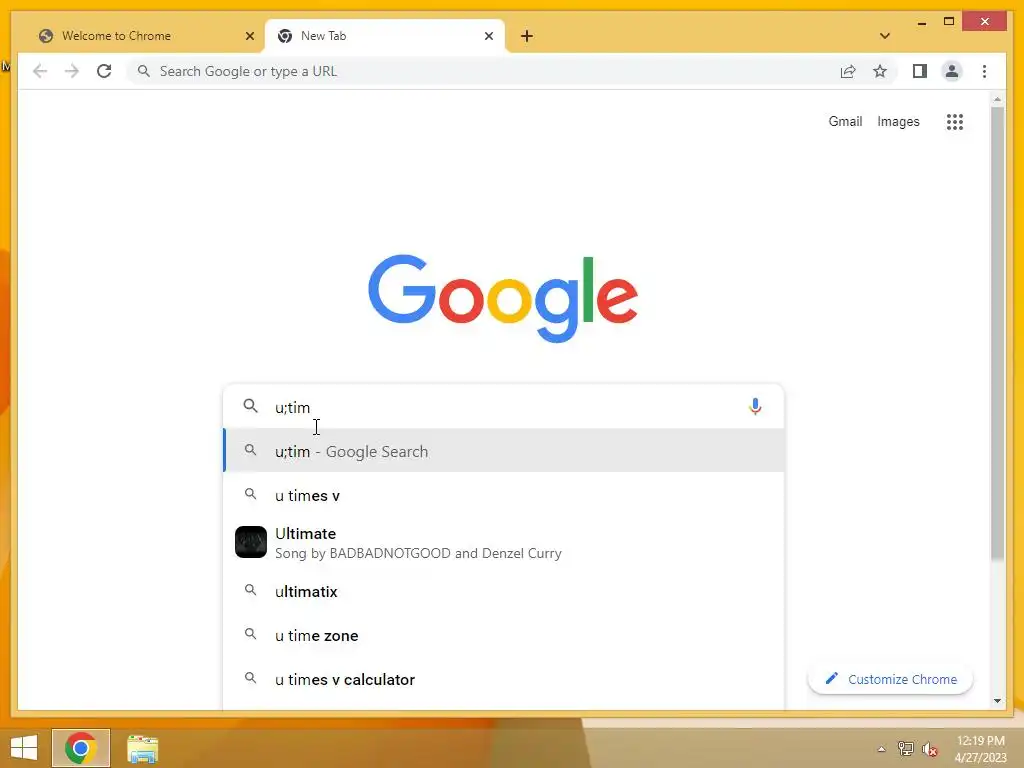Viewport: 1024px width, 768px height.
Task: Select the New Tab tab
Action: click(385, 36)
